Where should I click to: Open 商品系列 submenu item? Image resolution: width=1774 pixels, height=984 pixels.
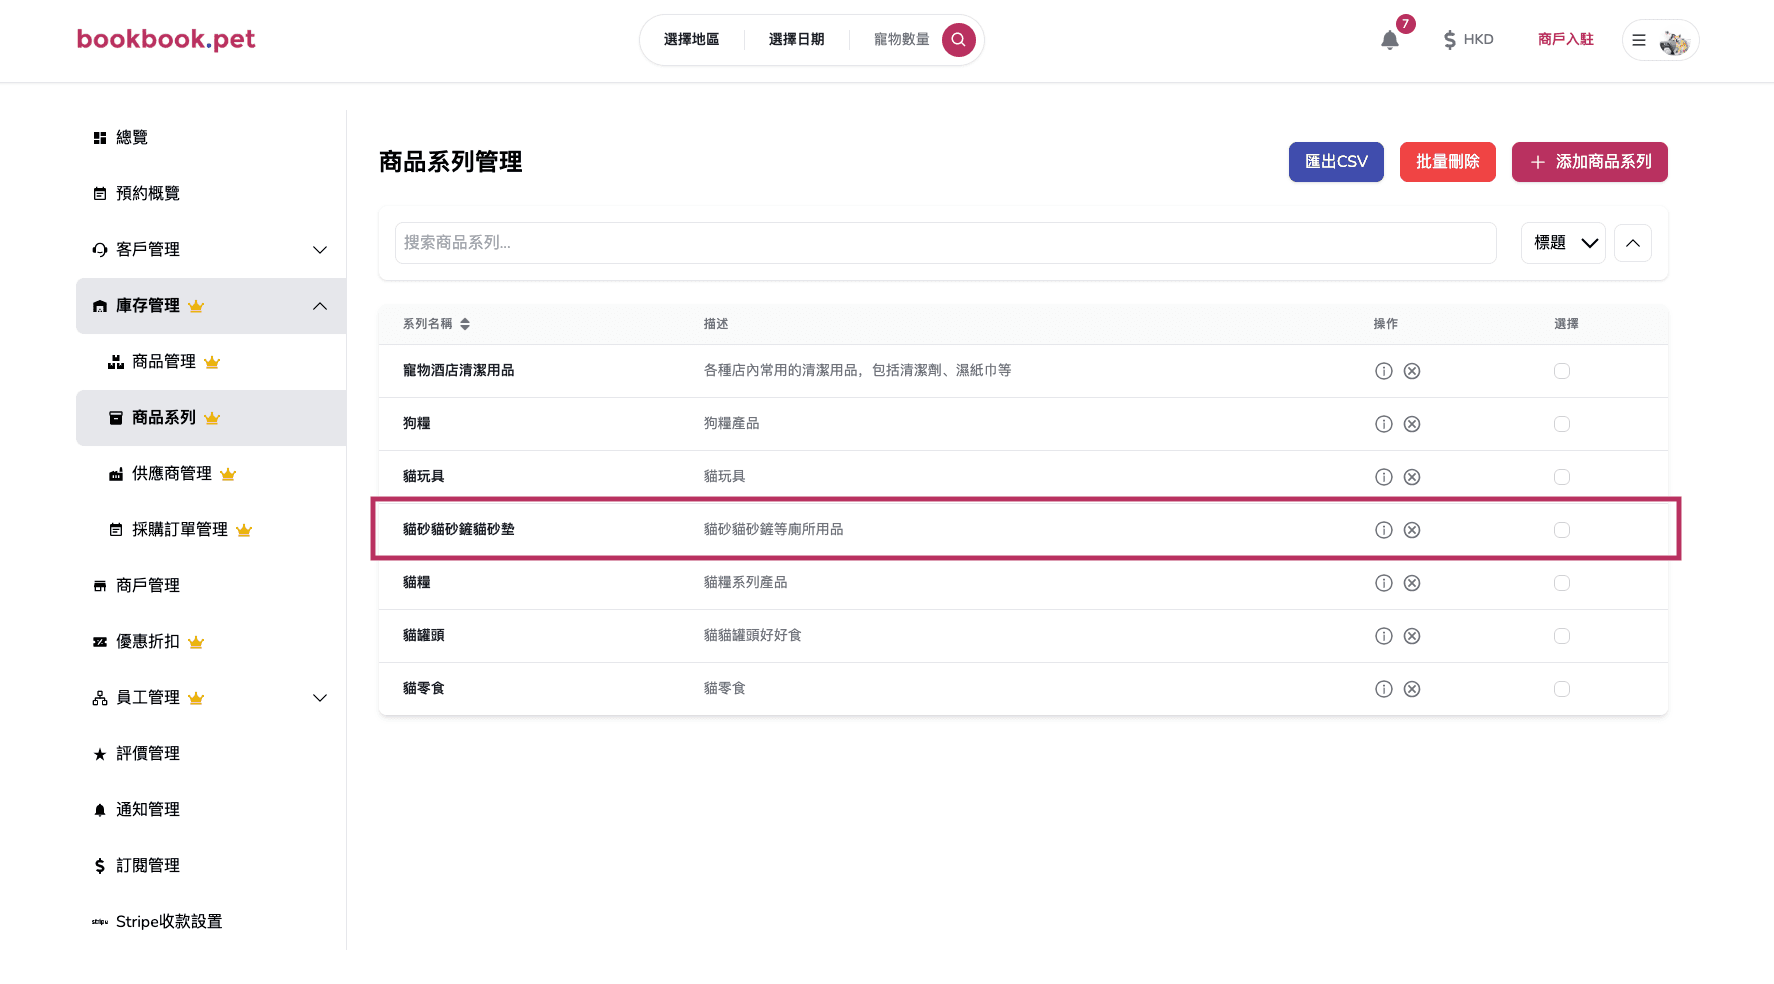211,418
